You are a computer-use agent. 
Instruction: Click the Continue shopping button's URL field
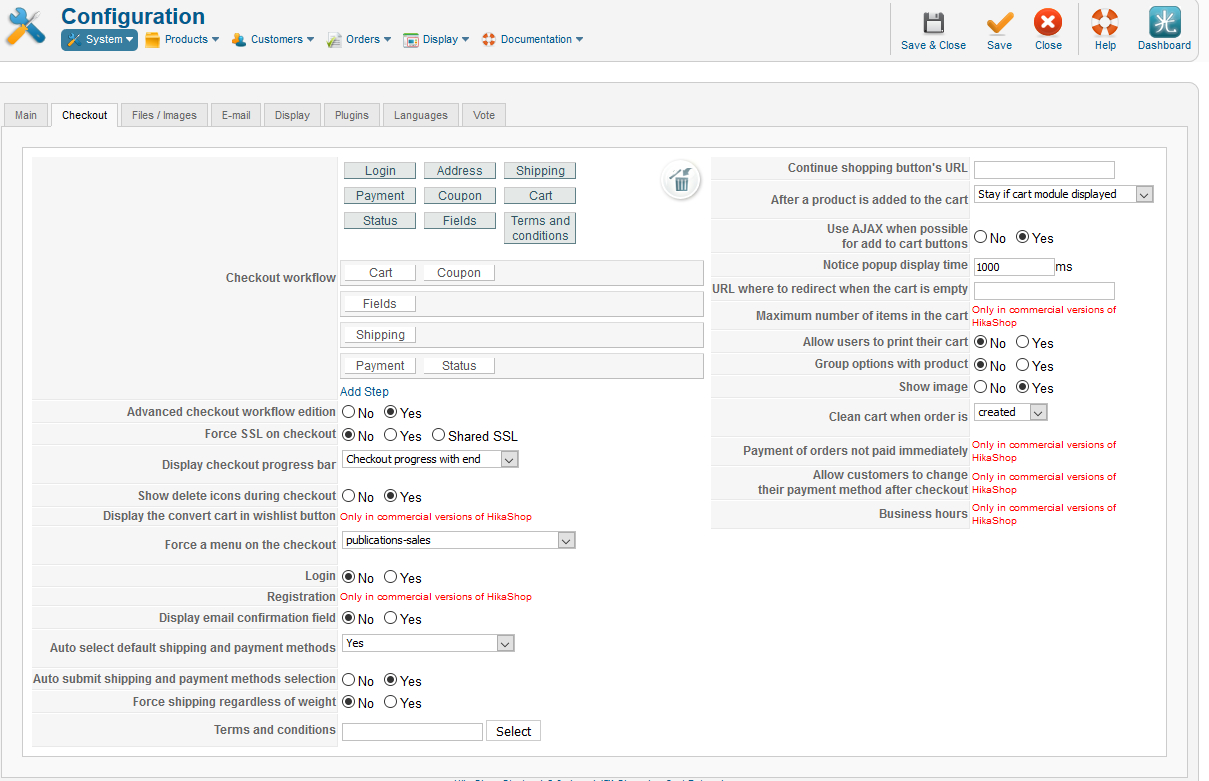[x=1044, y=170]
